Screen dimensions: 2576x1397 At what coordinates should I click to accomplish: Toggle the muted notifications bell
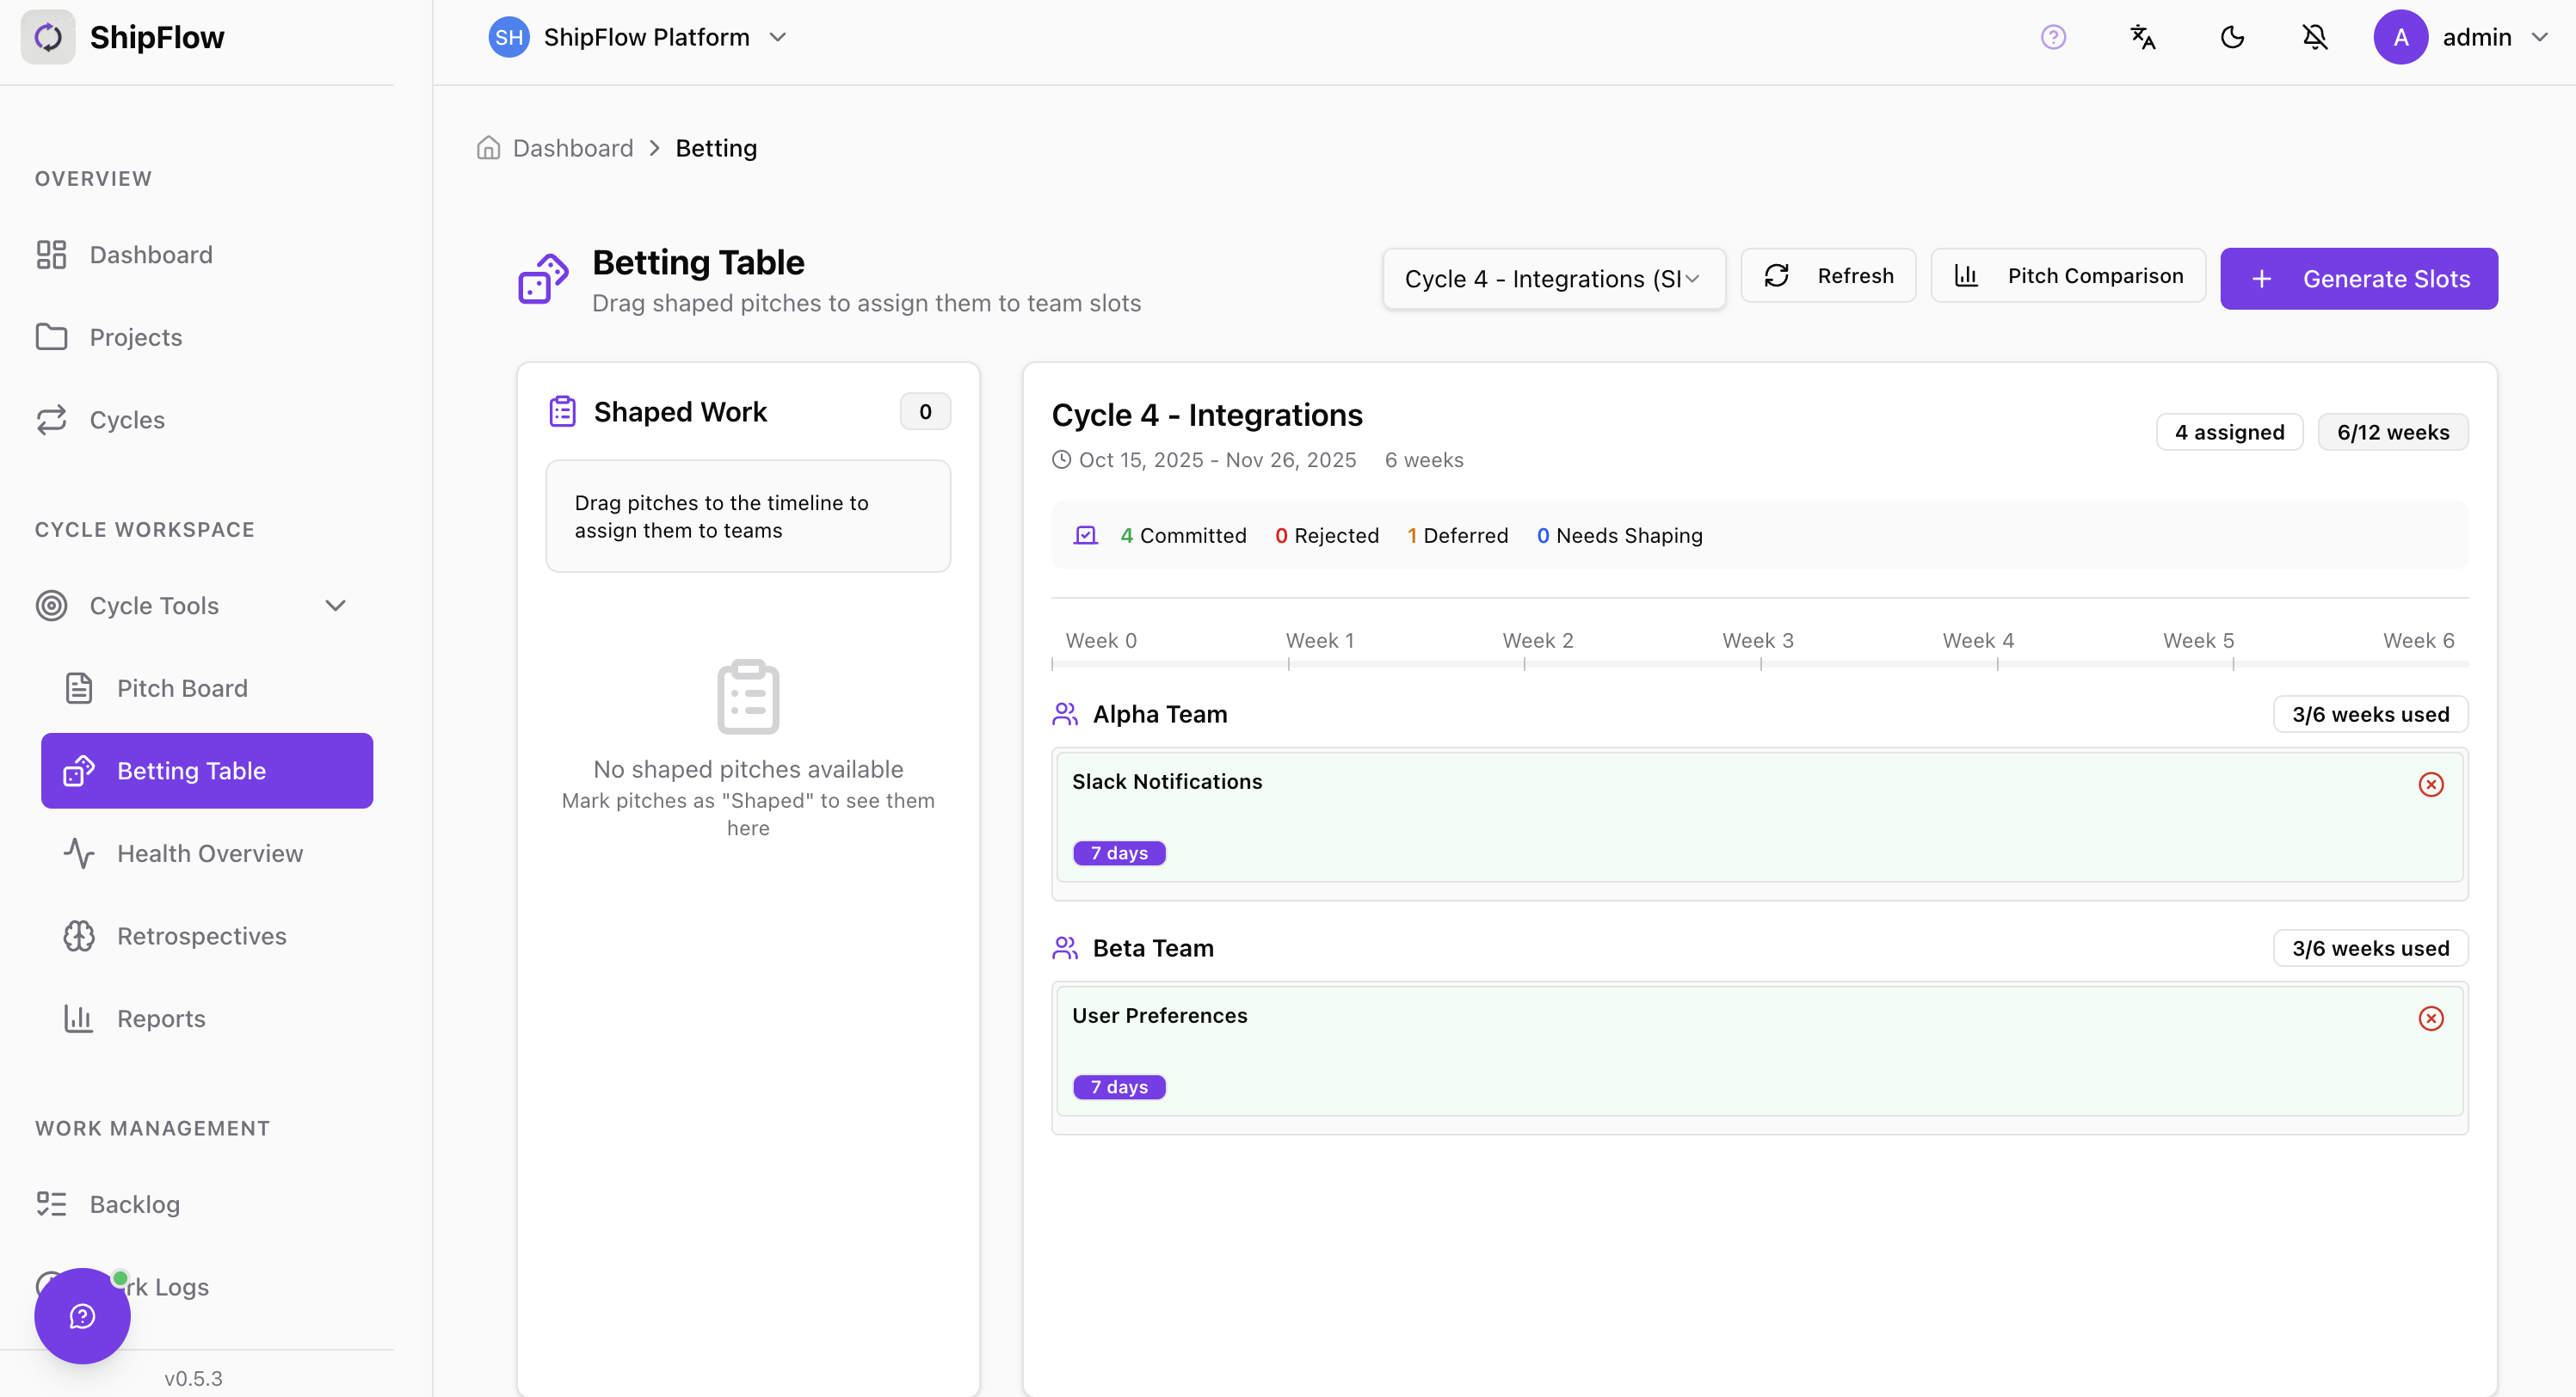[2314, 37]
